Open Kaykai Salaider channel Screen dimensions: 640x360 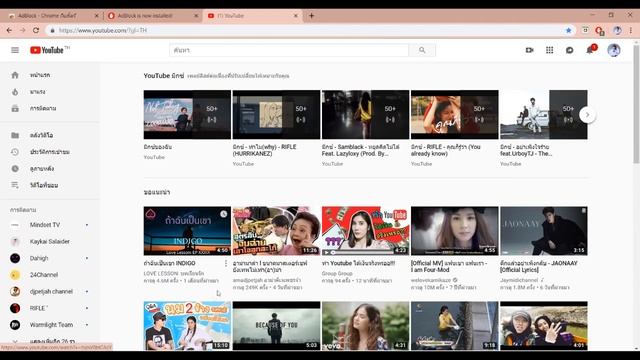tap(49, 242)
